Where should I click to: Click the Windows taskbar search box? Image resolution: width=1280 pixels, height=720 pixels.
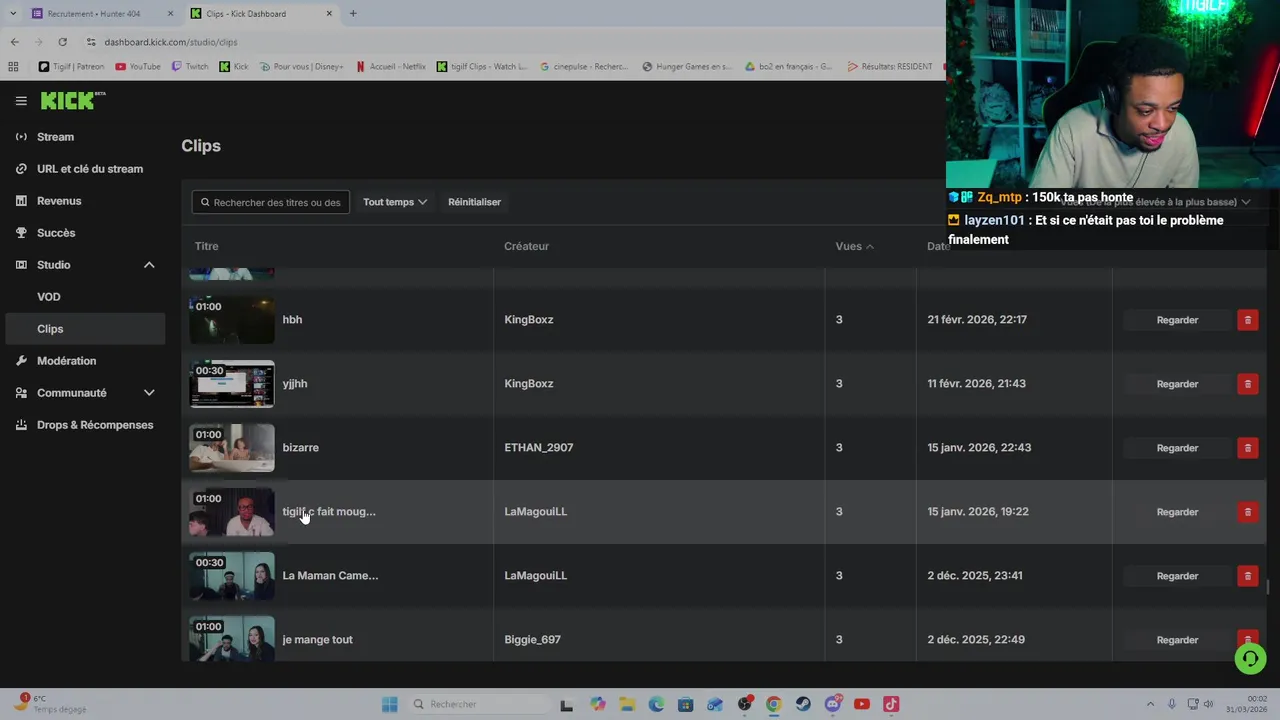click(x=477, y=704)
